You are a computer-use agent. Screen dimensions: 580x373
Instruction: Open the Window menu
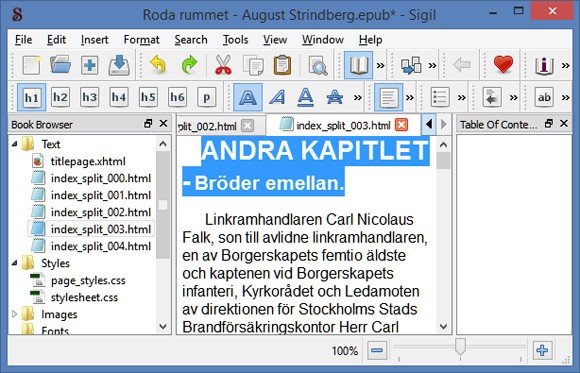coord(323,40)
